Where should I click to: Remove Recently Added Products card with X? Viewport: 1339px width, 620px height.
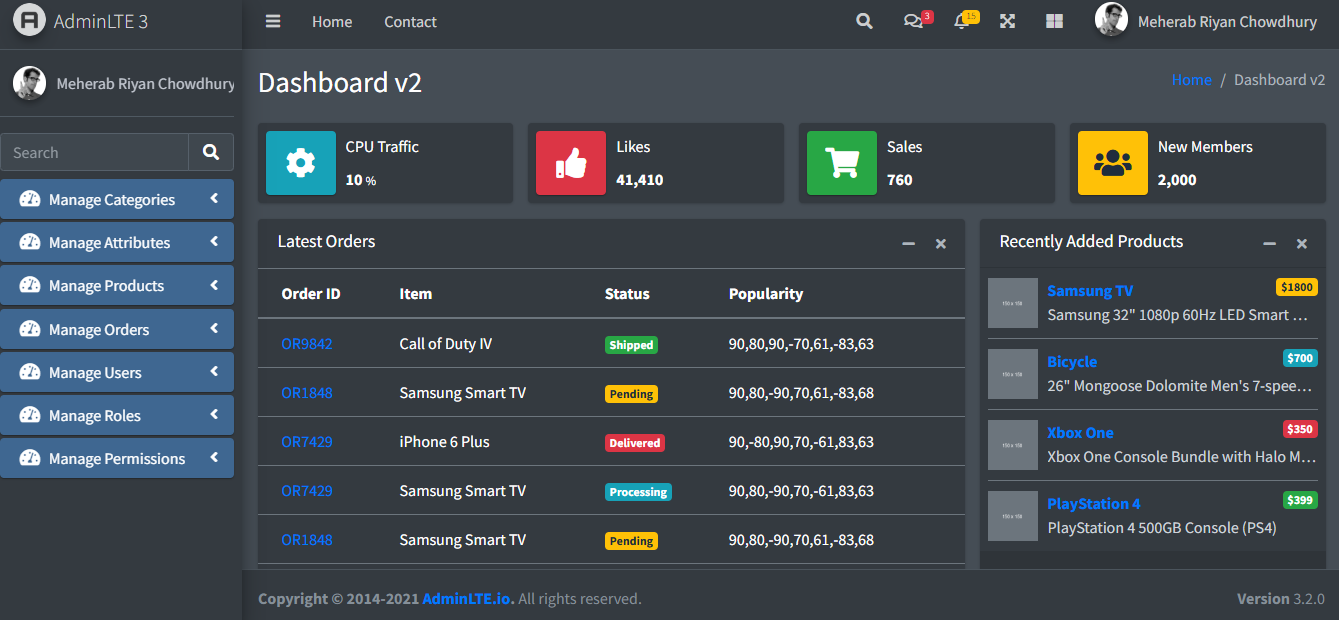(1302, 243)
